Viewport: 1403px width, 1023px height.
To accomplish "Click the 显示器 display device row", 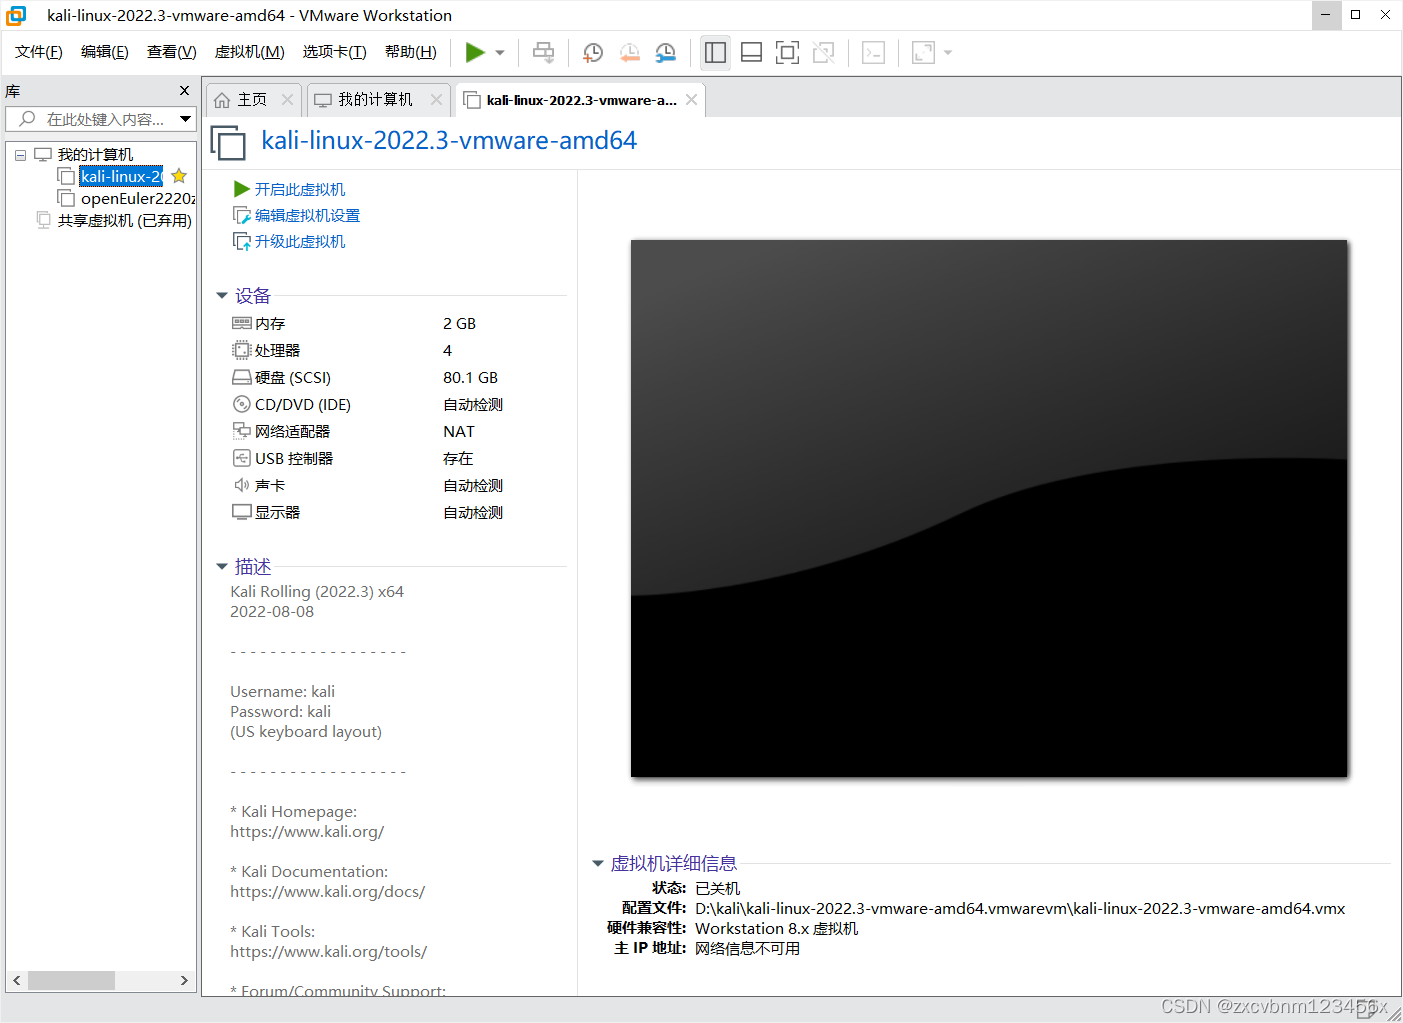I will 398,513.
